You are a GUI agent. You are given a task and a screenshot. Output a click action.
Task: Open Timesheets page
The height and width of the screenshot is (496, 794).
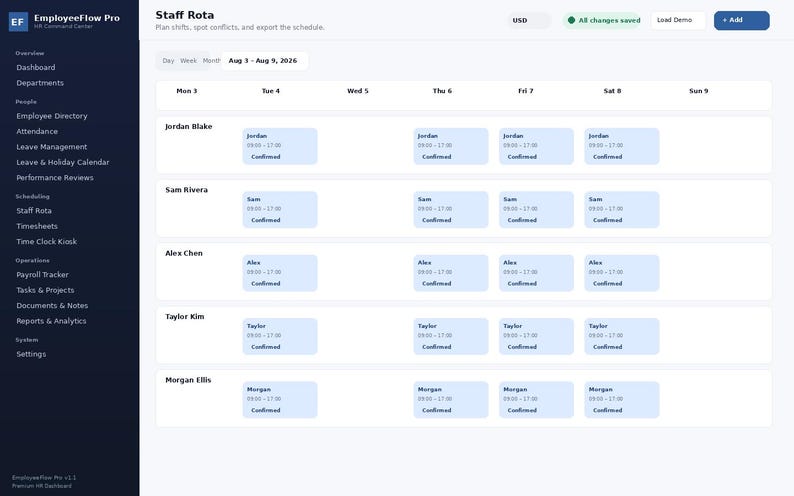(x=37, y=226)
